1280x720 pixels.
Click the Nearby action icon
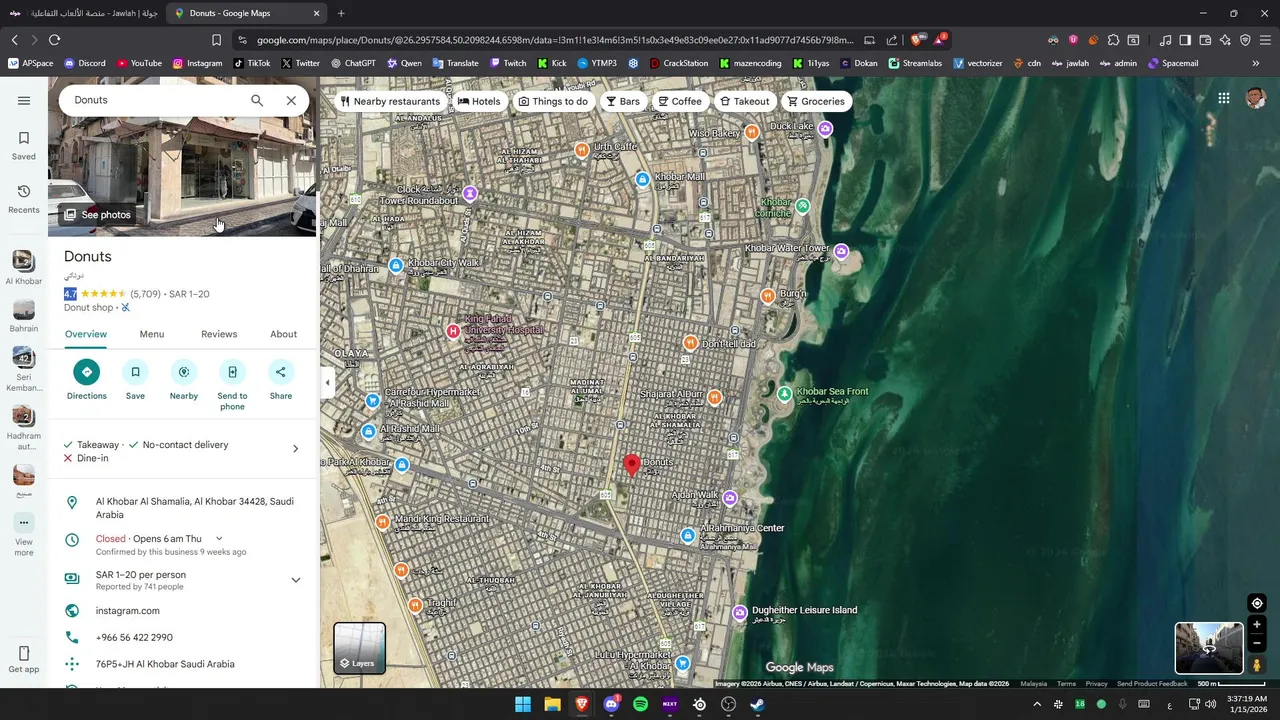[184, 372]
